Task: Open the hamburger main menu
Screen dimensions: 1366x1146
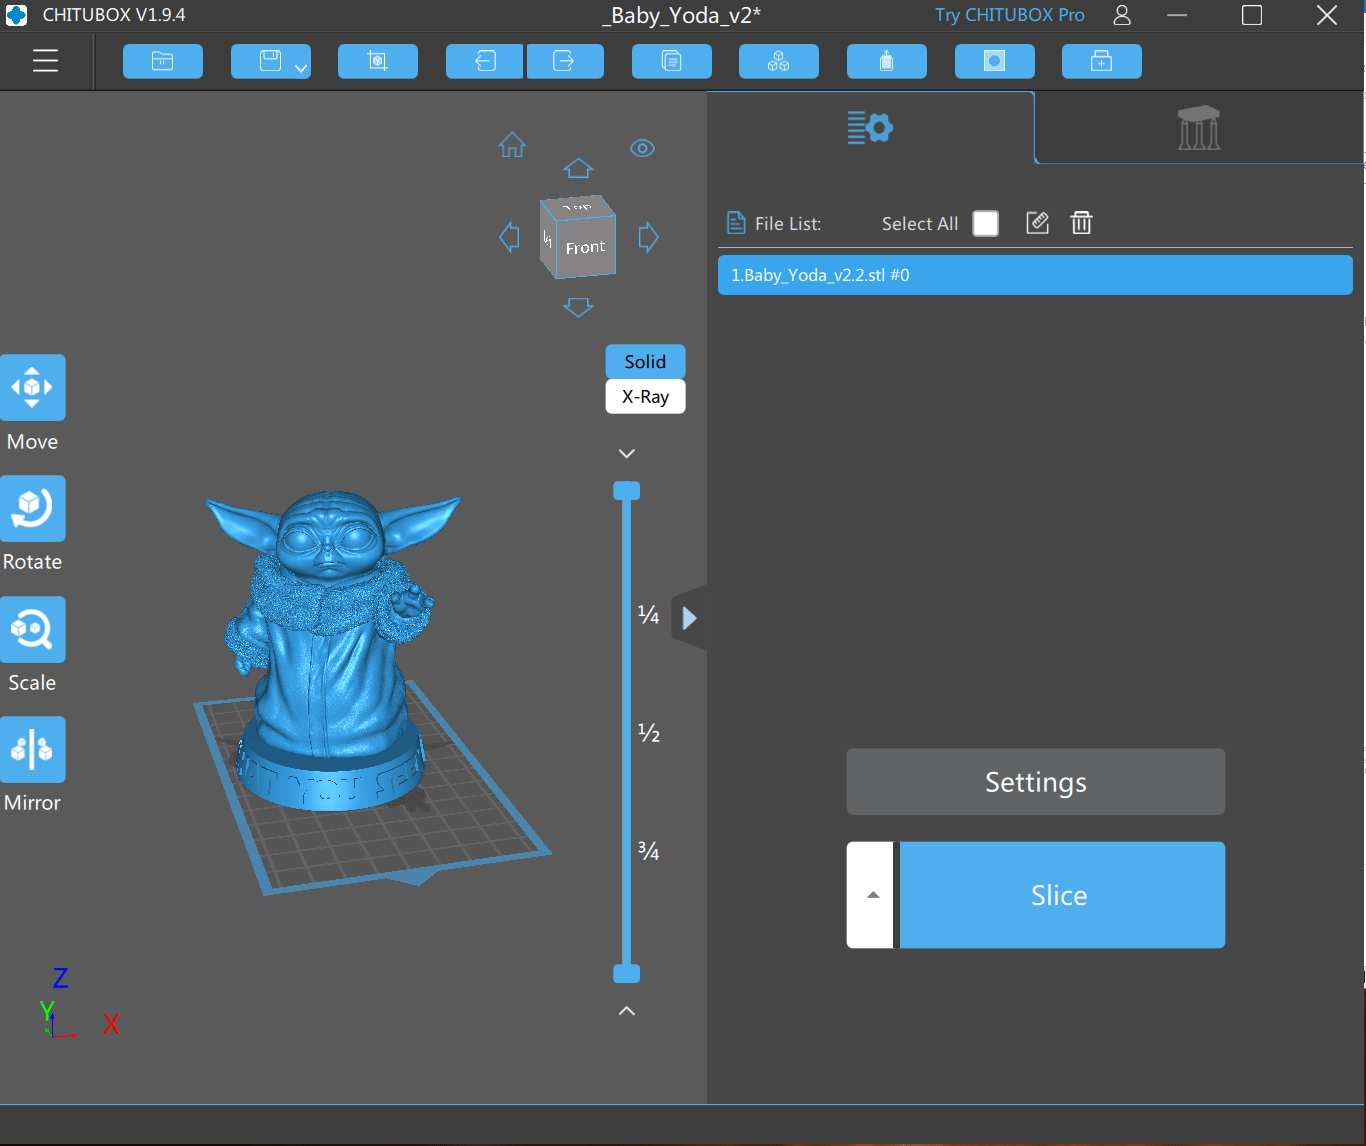Action: pos(45,61)
